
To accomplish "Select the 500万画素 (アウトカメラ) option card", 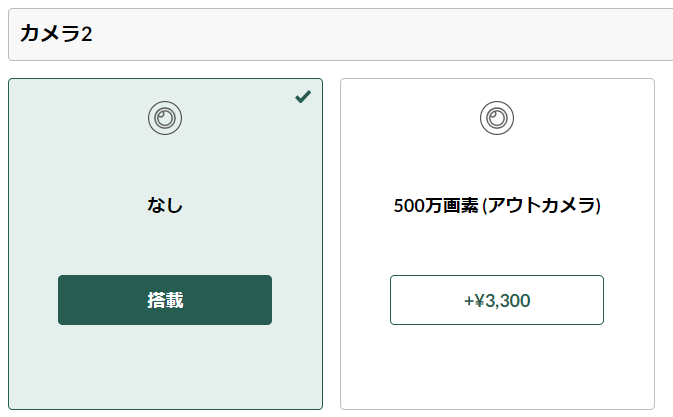I will tap(497, 244).
